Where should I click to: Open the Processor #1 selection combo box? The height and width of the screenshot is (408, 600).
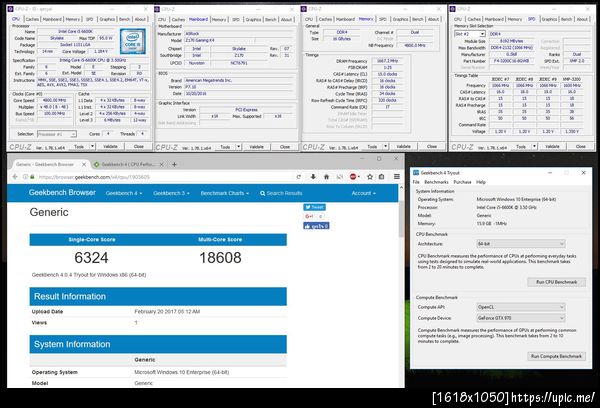tap(57, 134)
